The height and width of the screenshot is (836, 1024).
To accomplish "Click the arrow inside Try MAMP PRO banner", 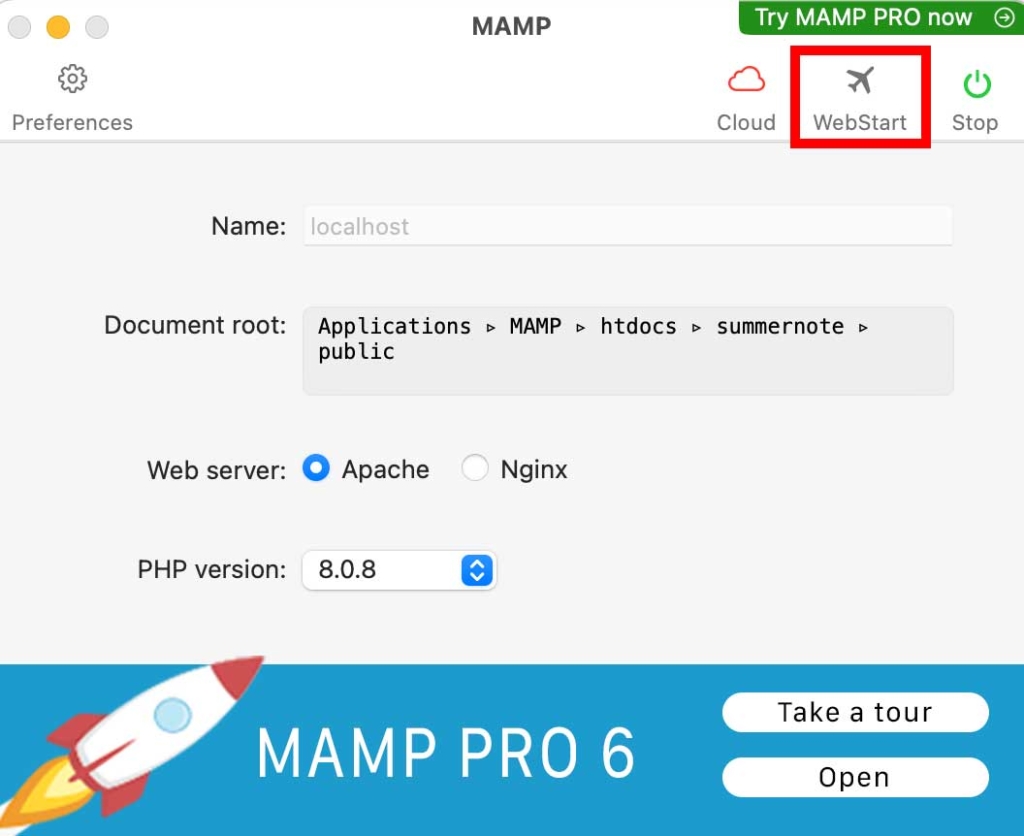I will [x=1003, y=17].
